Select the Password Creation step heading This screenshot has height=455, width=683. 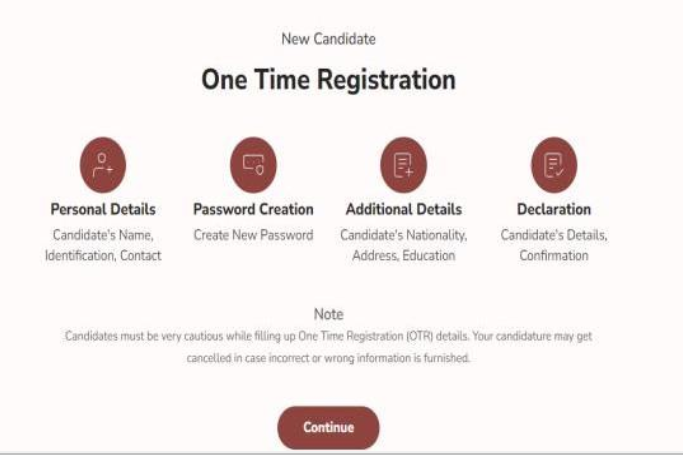[253, 209]
